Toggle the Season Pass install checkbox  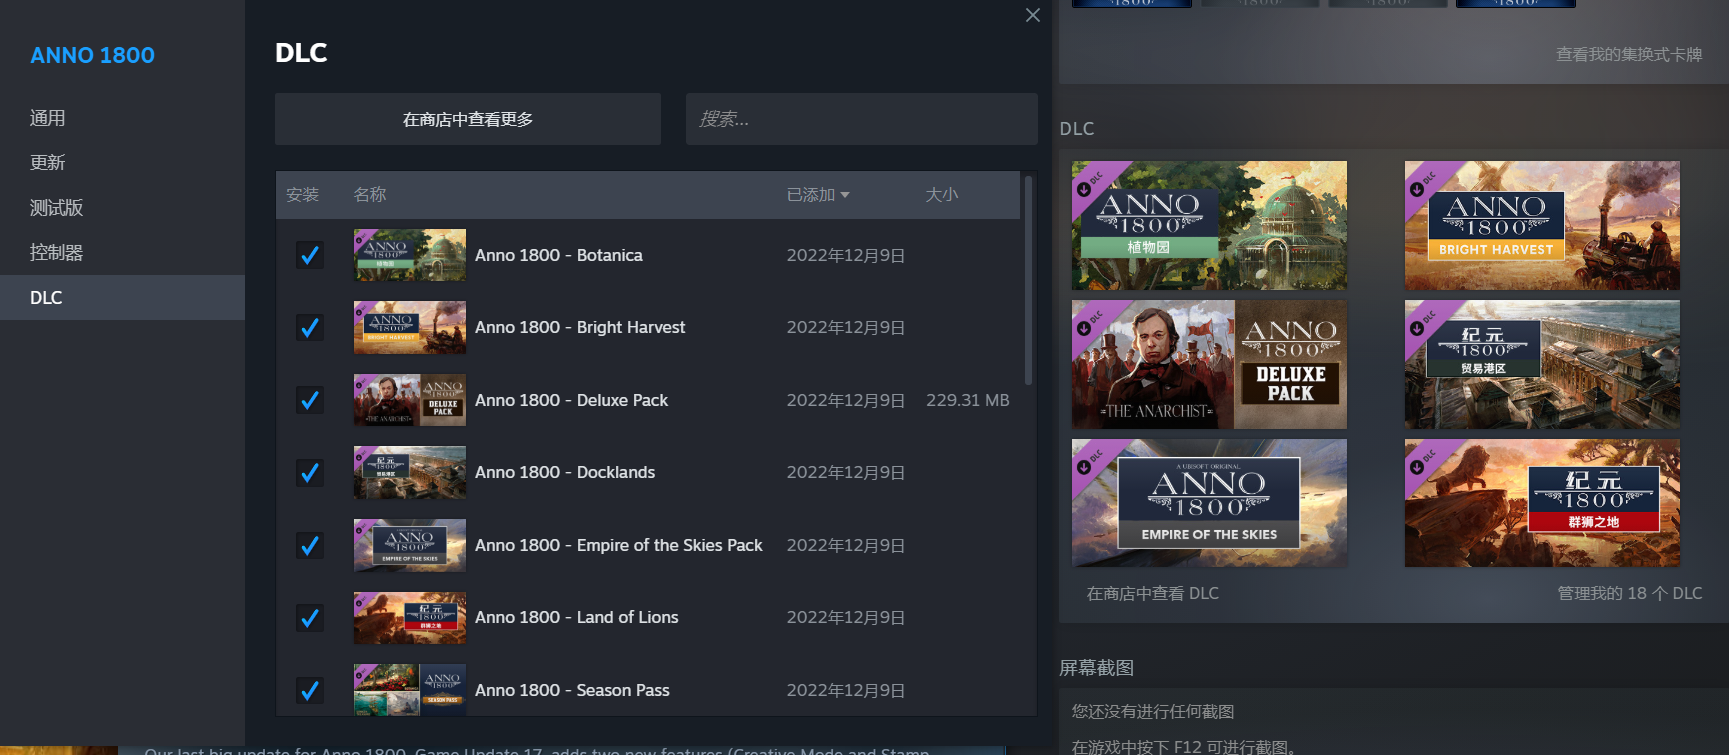pos(310,690)
